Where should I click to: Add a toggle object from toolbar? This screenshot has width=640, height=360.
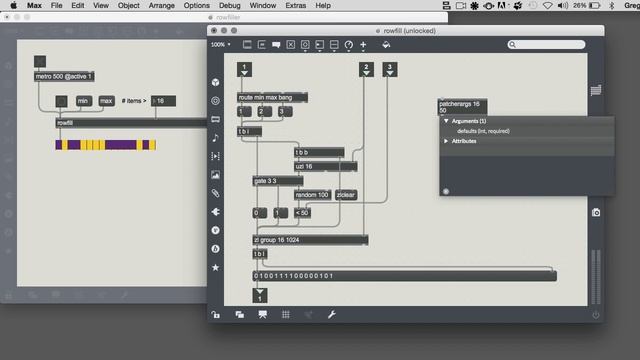291,44
